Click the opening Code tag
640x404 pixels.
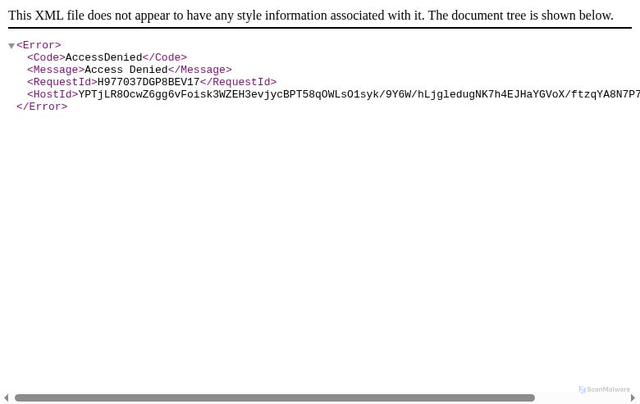pos(46,57)
